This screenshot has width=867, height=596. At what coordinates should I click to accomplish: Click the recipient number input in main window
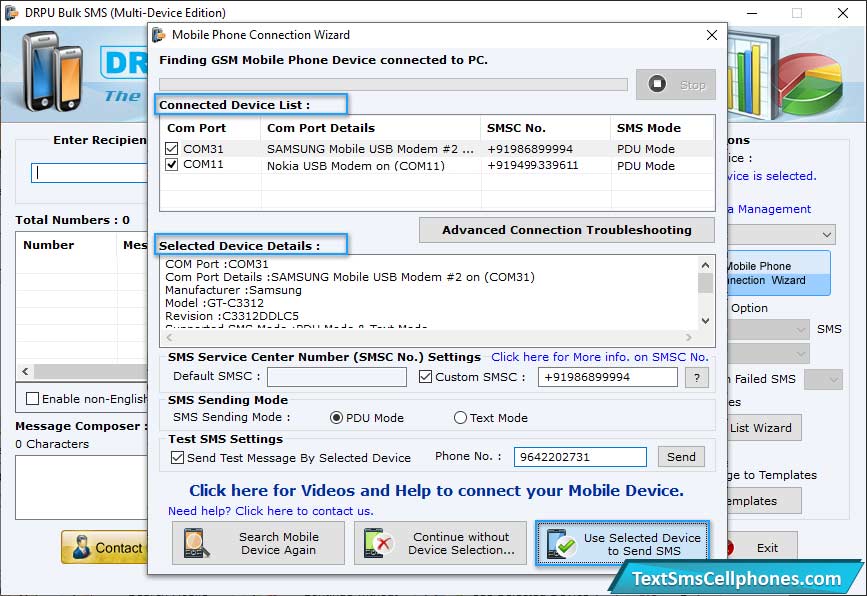[89, 173]
